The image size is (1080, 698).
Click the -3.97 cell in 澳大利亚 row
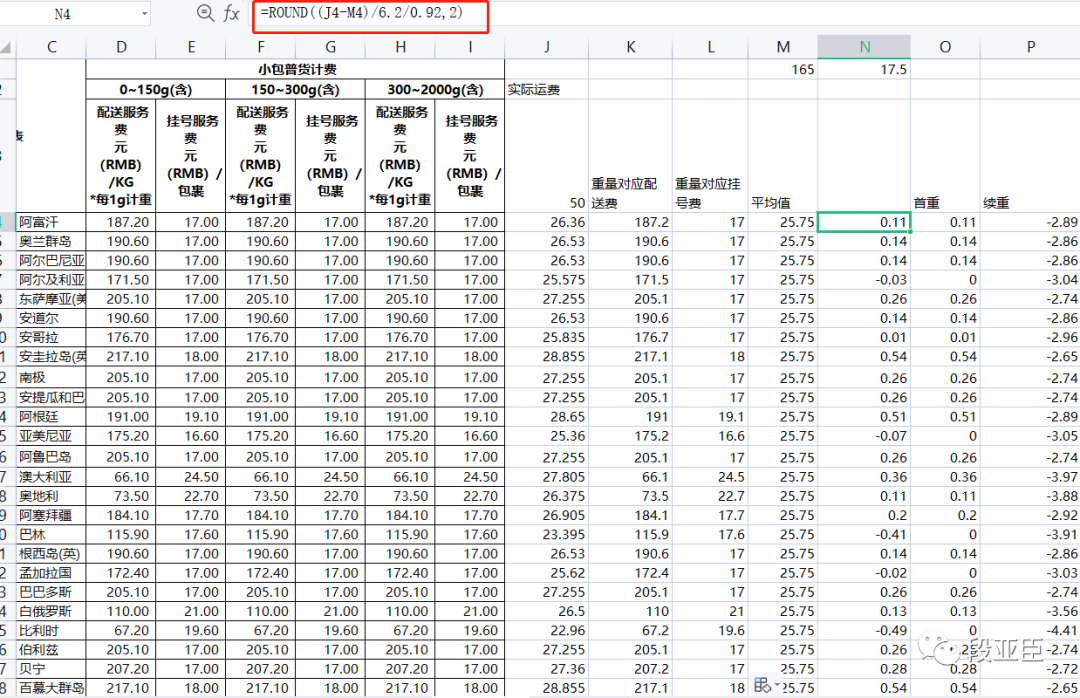click(1030, 477)
